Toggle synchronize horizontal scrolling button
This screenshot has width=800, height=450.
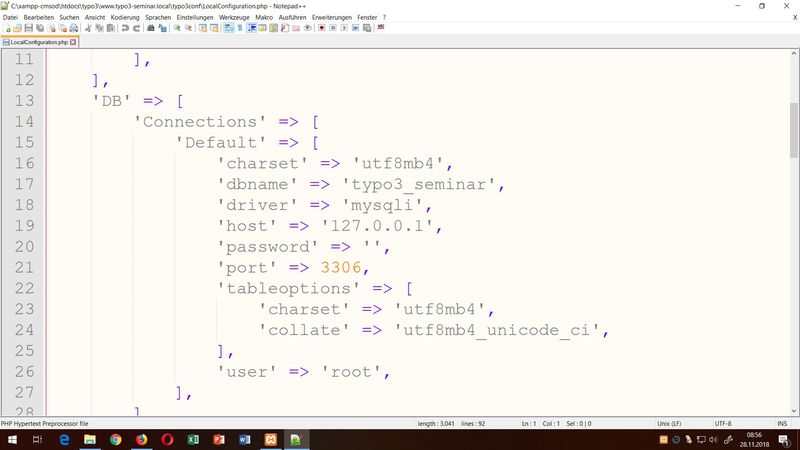(214, 28)
